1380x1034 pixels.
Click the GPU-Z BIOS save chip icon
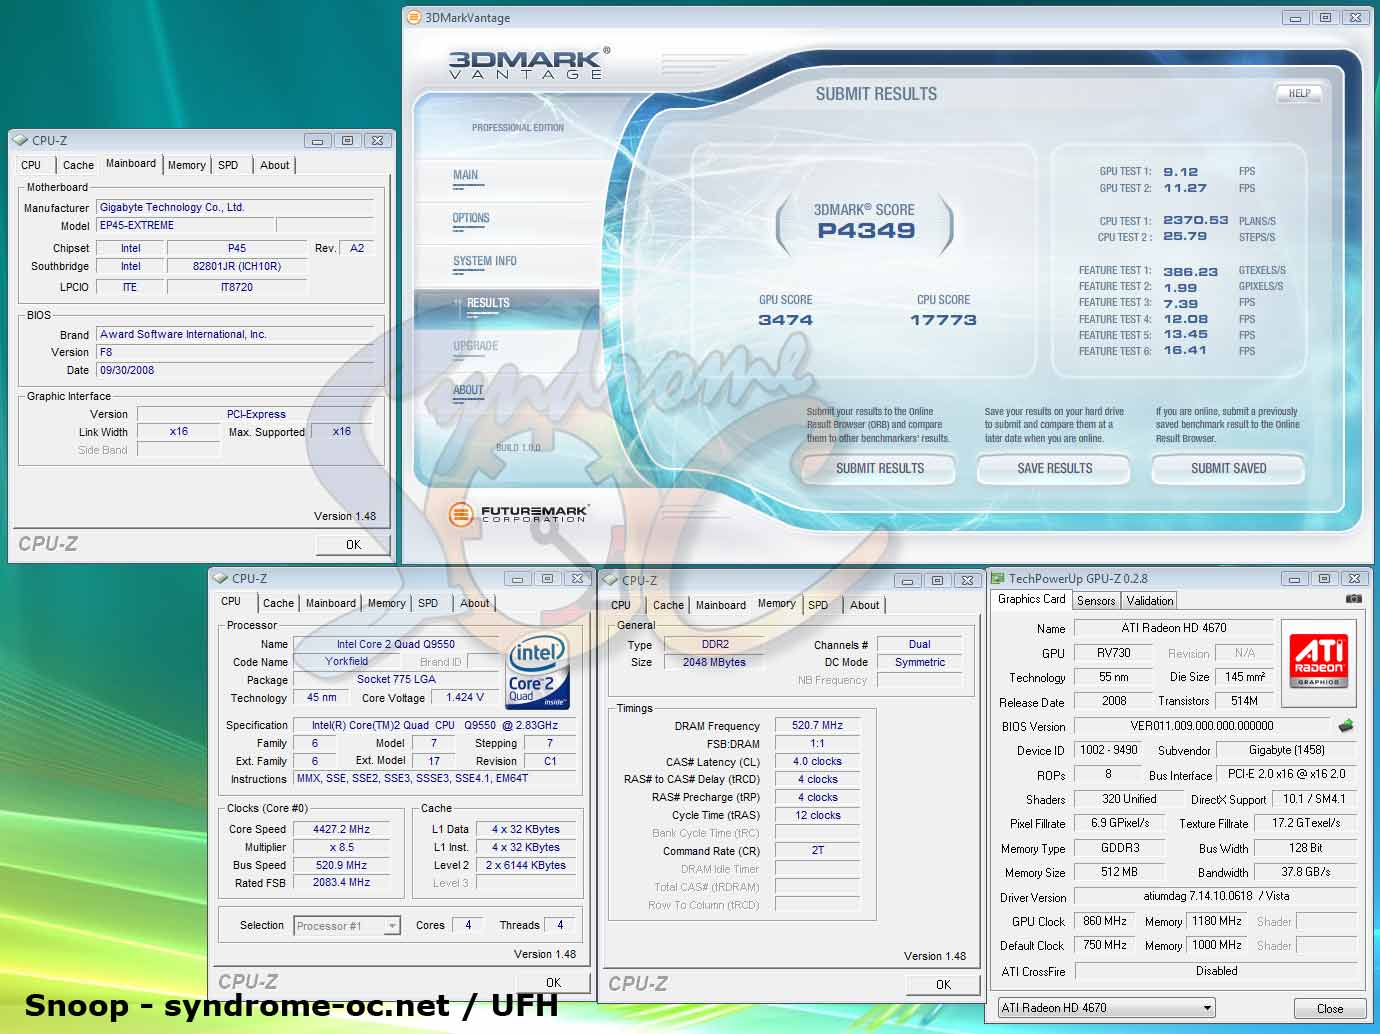point(1345,726)
